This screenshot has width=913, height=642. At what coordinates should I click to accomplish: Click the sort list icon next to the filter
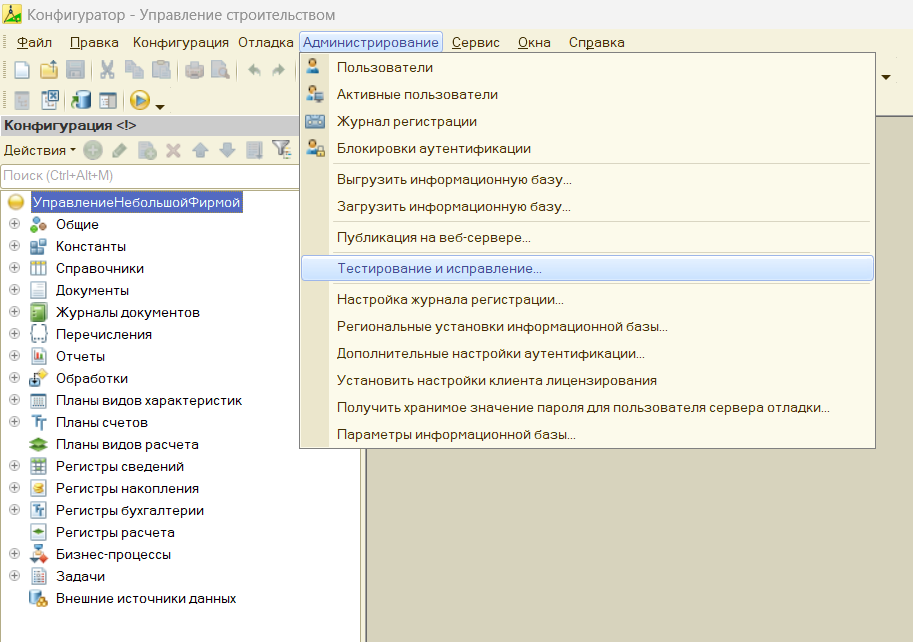pos(254,150)
